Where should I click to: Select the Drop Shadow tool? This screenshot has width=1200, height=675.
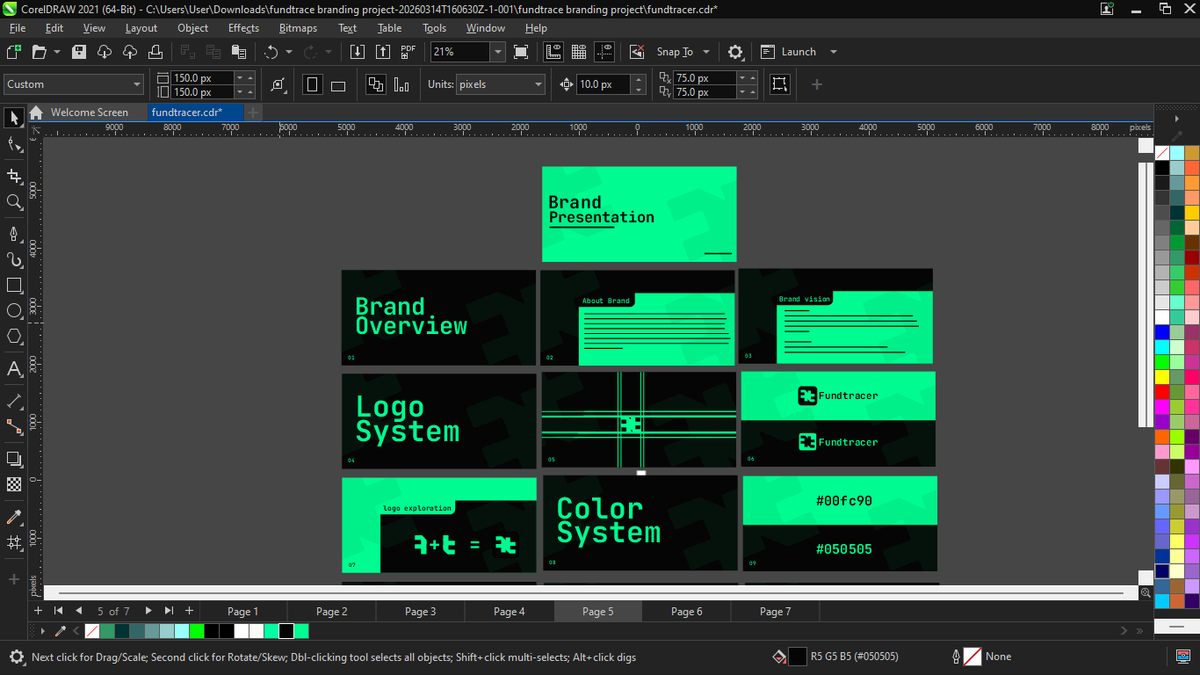[14, 459]
